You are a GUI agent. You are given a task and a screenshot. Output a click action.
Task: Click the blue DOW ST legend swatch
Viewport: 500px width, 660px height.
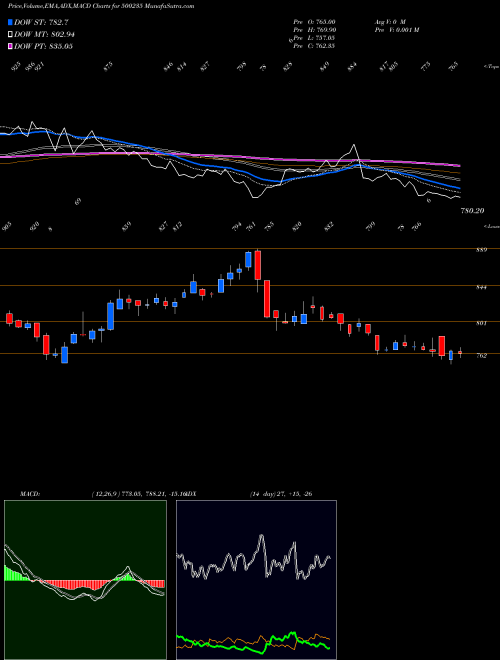(x=10, y=23)
